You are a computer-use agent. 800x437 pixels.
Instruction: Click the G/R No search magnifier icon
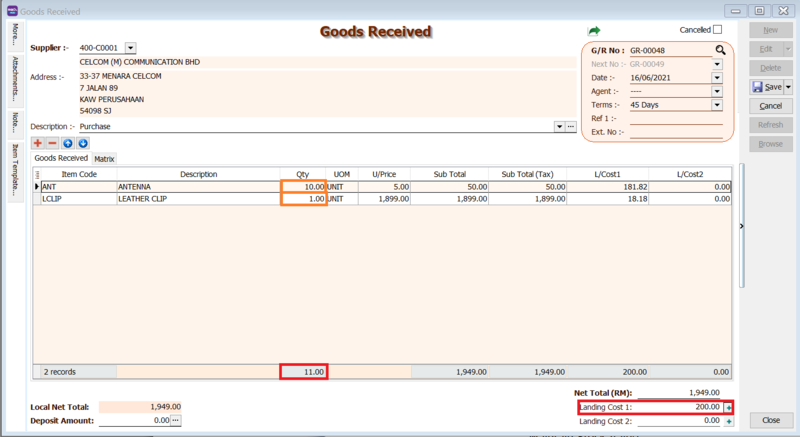click(719, 49)
